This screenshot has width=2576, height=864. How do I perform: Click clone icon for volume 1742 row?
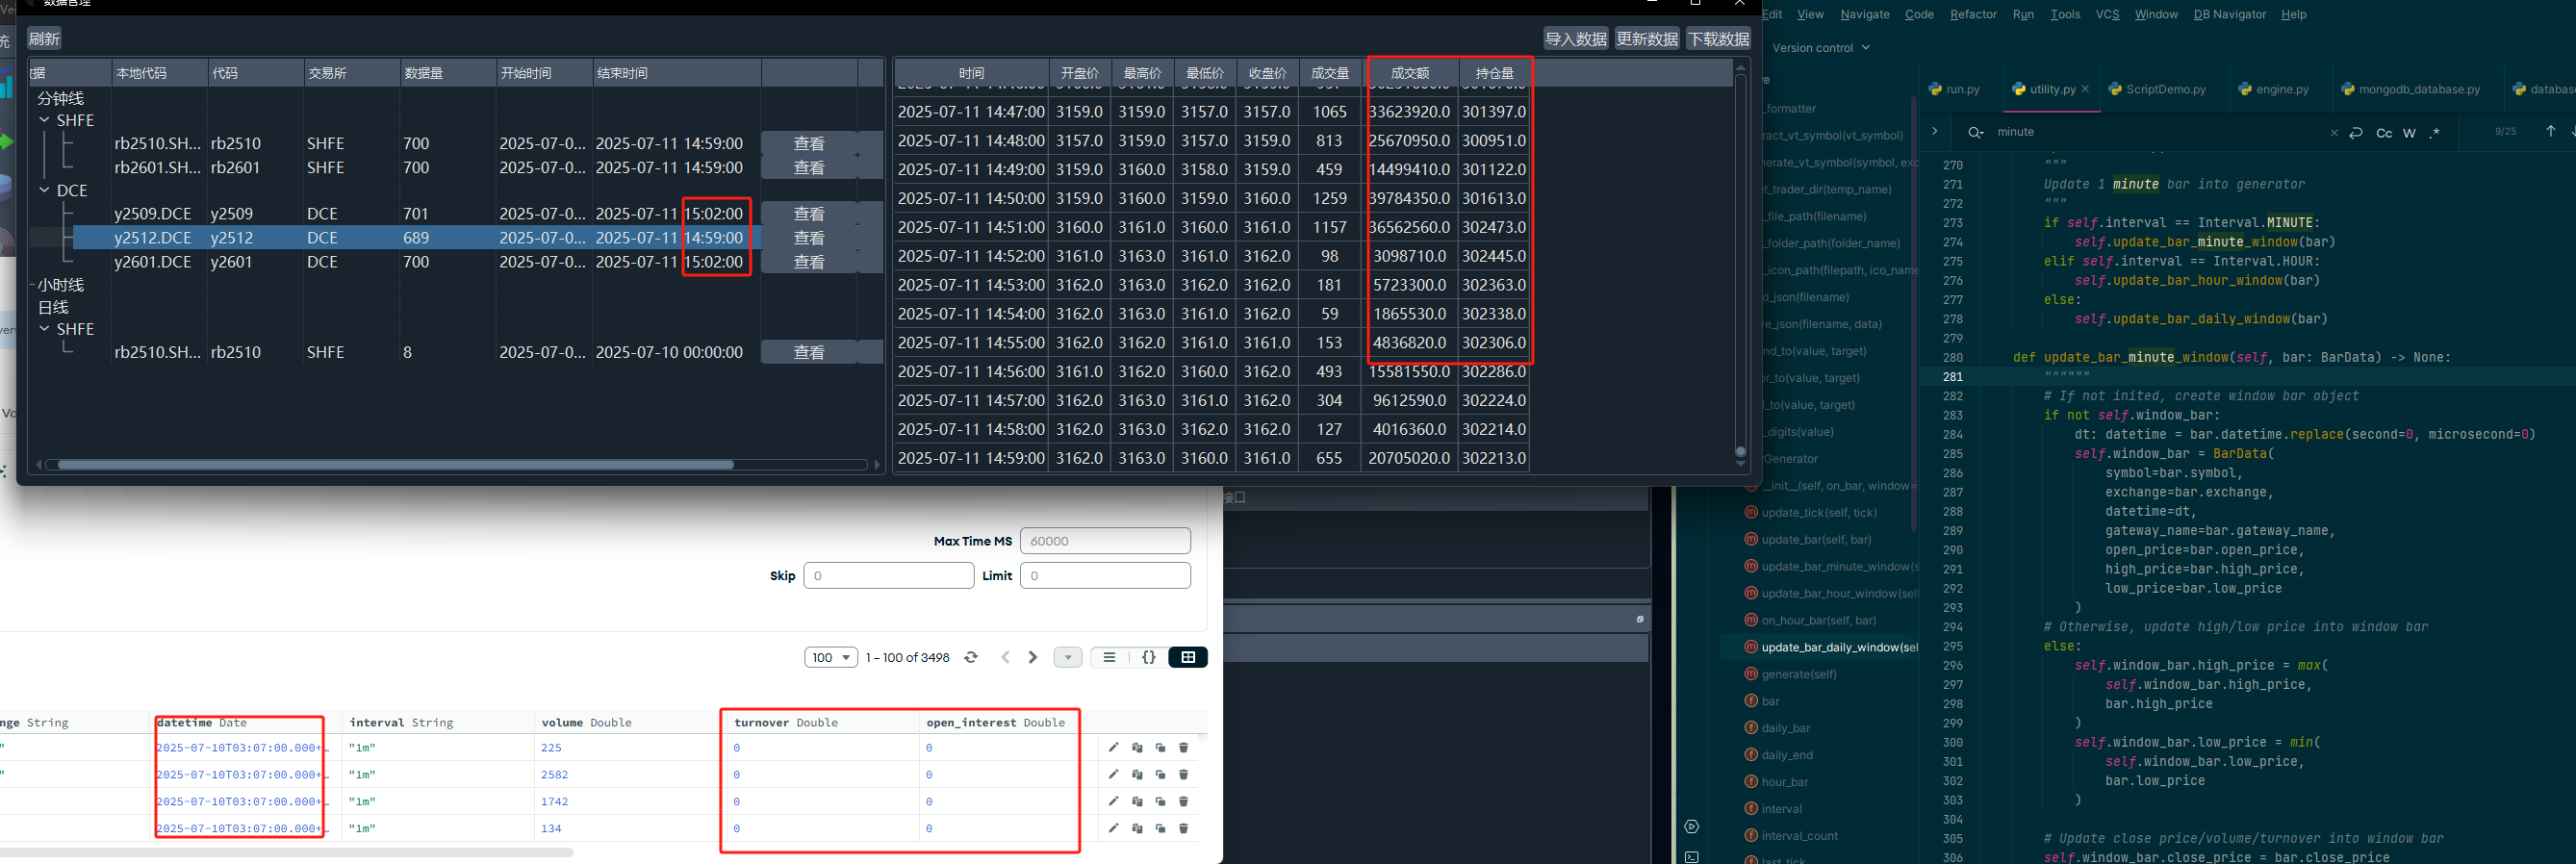tap(1160, 801)
